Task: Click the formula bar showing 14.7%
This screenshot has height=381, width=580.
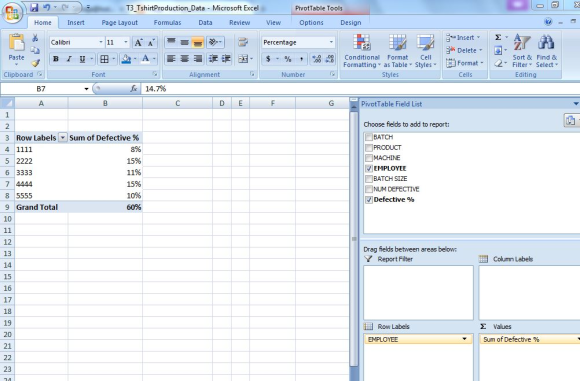Action: coord(360,89)
